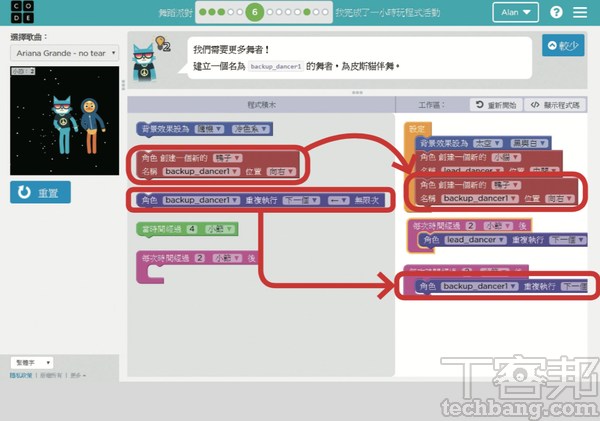Open the 版權所有 copyright link
The width and height of the screenshot is (600, 421).
pyautogui.click(x=51, y=375)
